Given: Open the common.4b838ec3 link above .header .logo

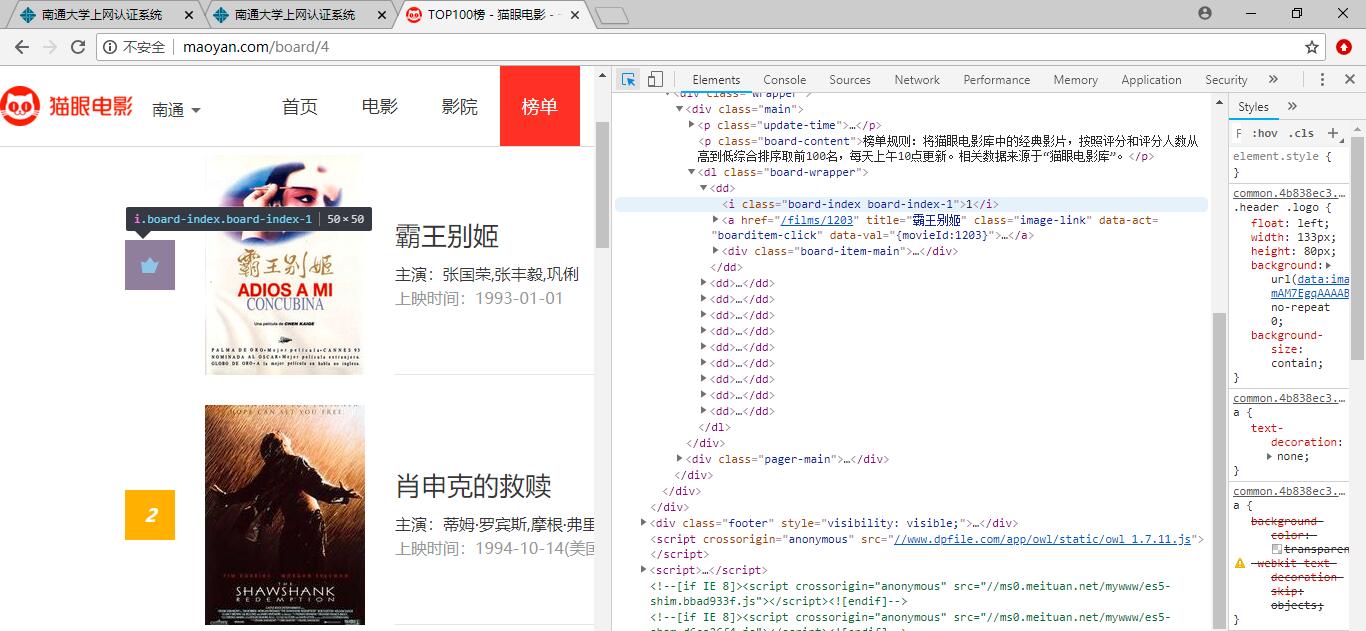Looking at the screenshot, I should (x=1291, y=193).
